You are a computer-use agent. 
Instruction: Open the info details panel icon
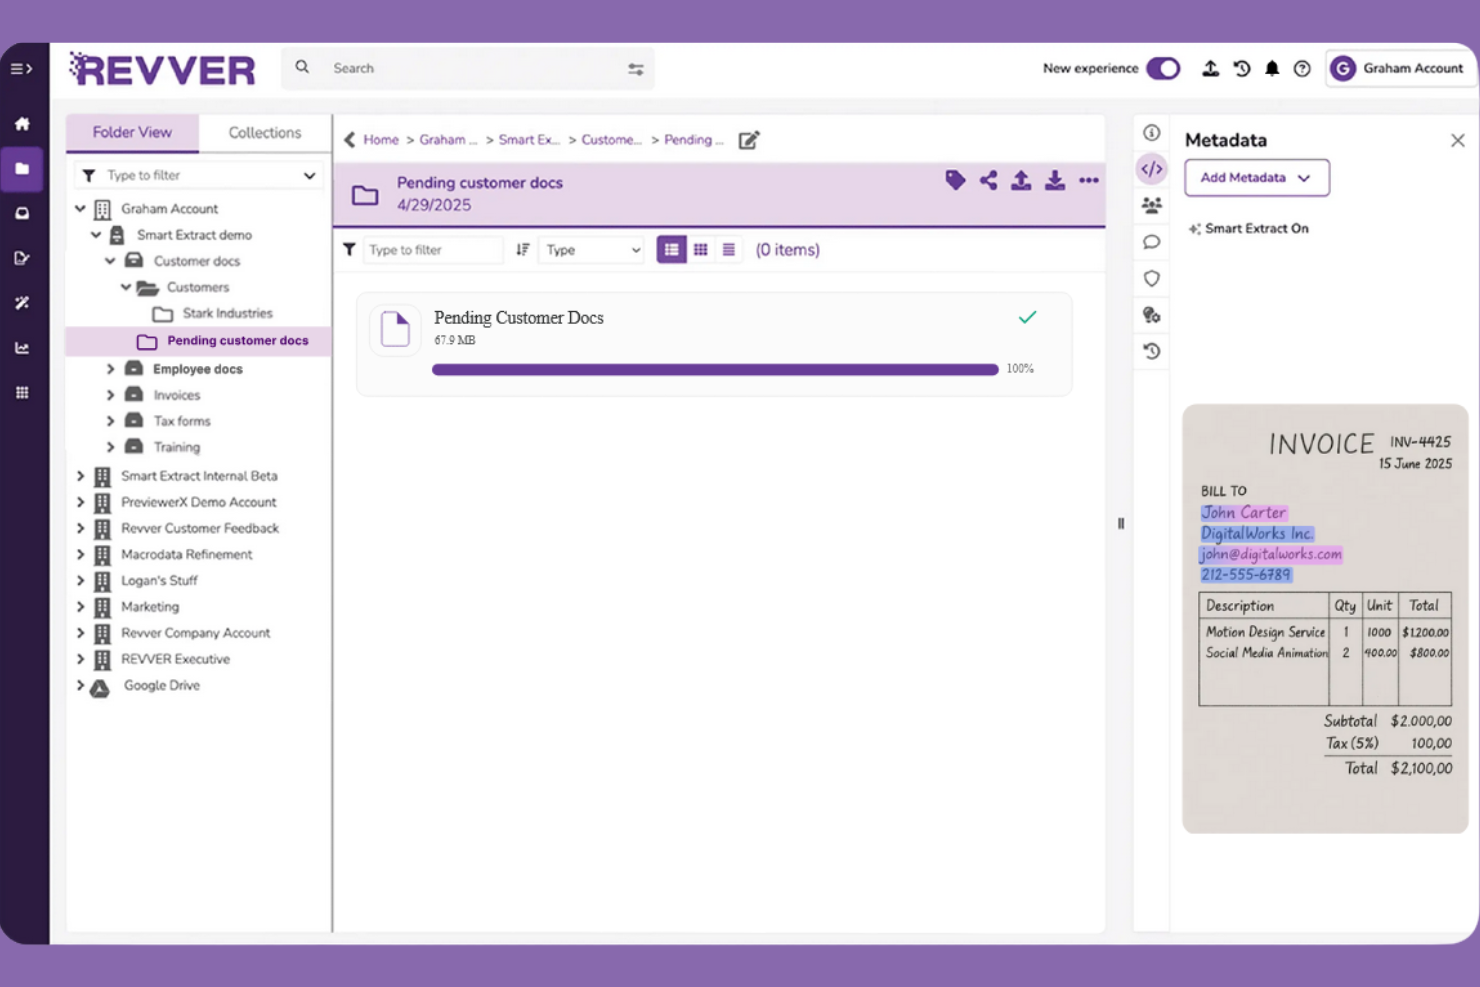(1152, 132)
